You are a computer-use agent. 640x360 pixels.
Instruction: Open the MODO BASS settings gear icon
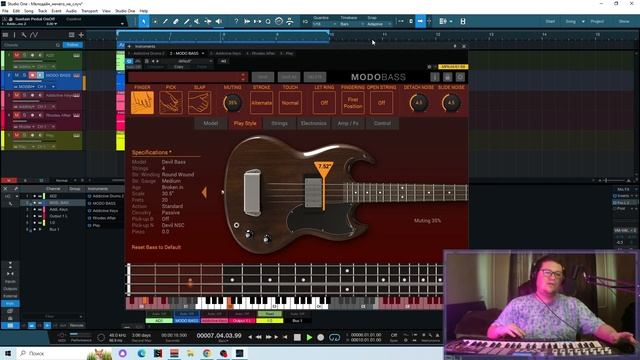click(x=460, y=77)
